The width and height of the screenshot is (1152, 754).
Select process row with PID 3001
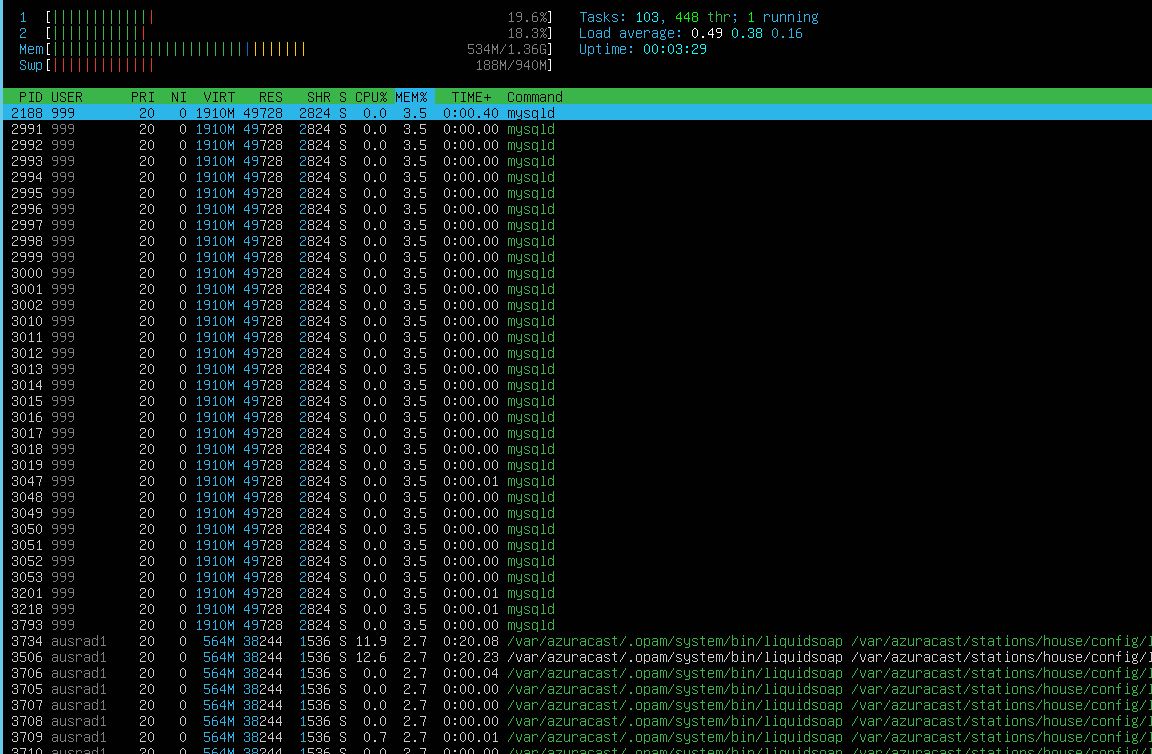(576, 289)
